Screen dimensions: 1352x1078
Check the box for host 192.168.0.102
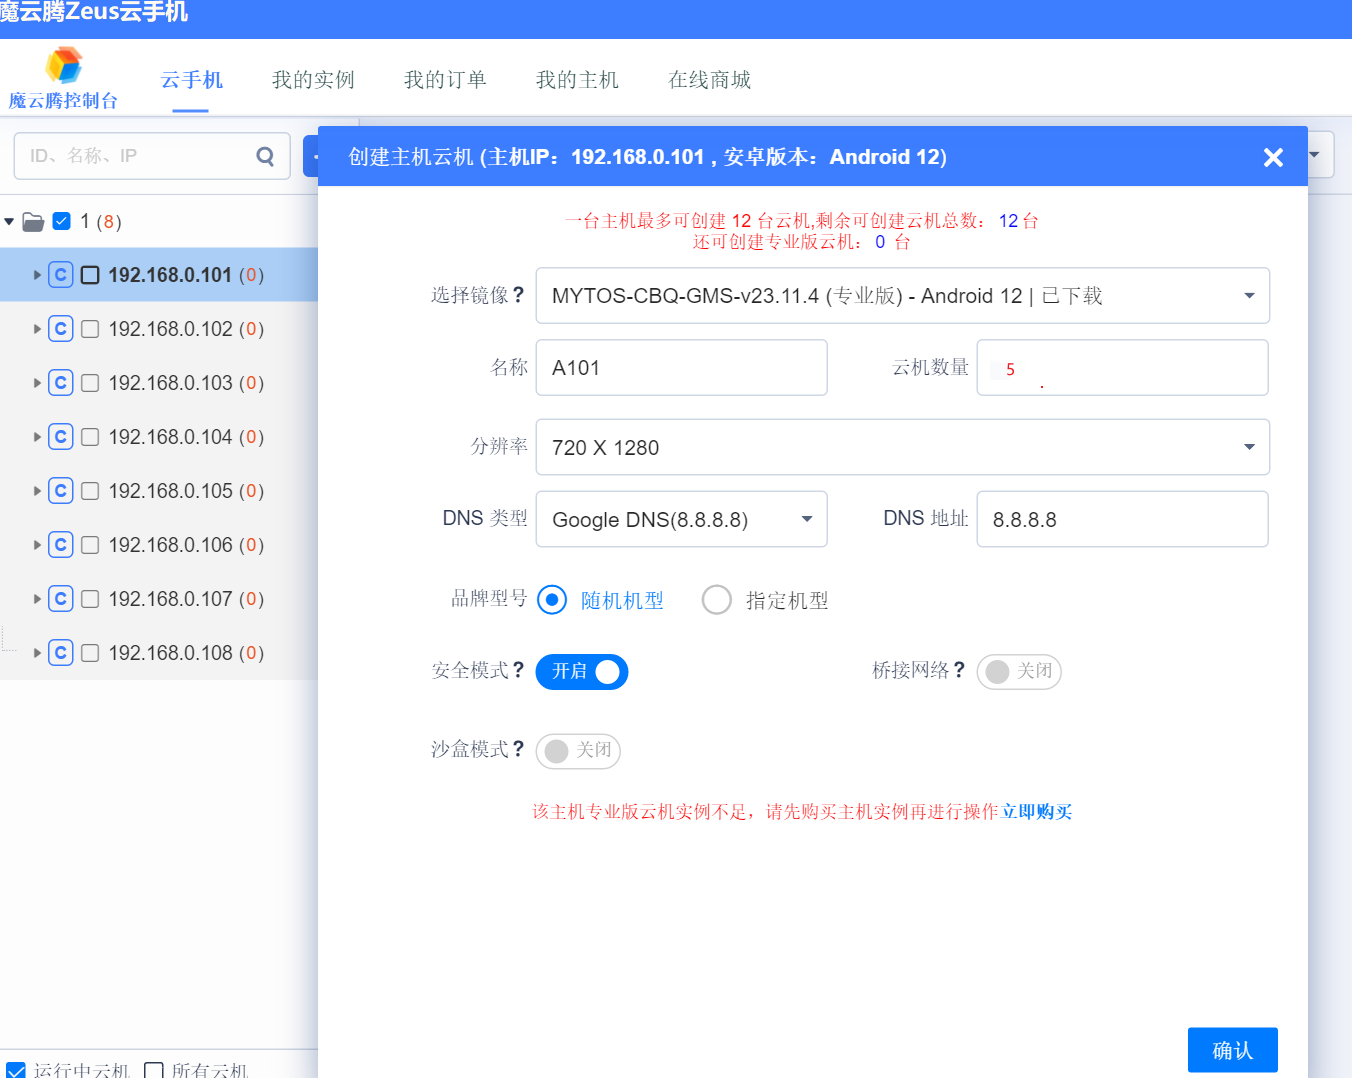(90, 329)
